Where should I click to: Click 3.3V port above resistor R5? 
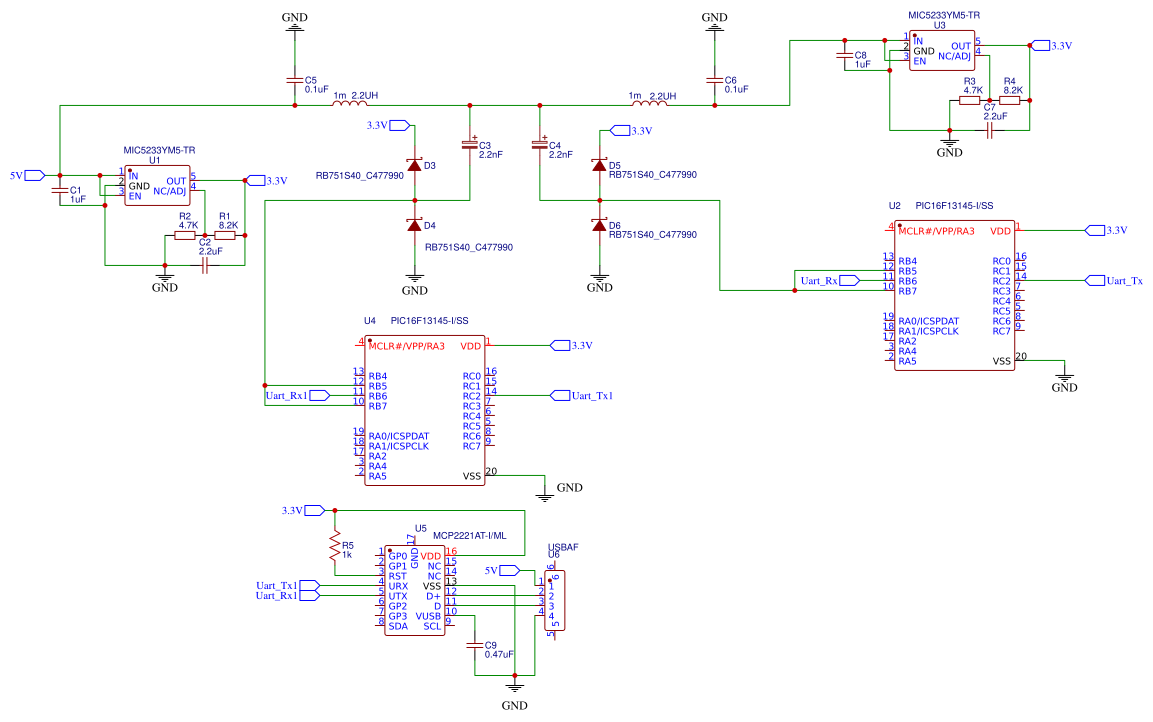[x=303, y=510]
